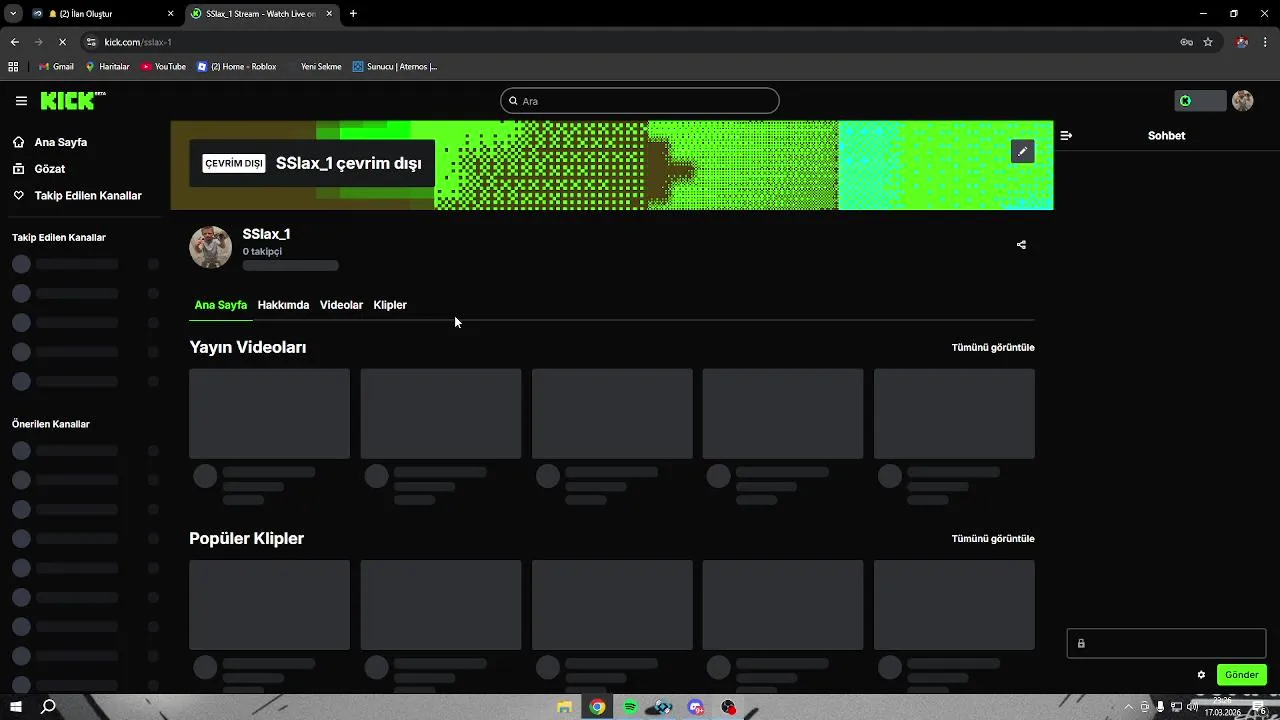Open Chrome three-dot menu
The height and width of the screenshot is (720, 1280).
[x=1266, y=42]
